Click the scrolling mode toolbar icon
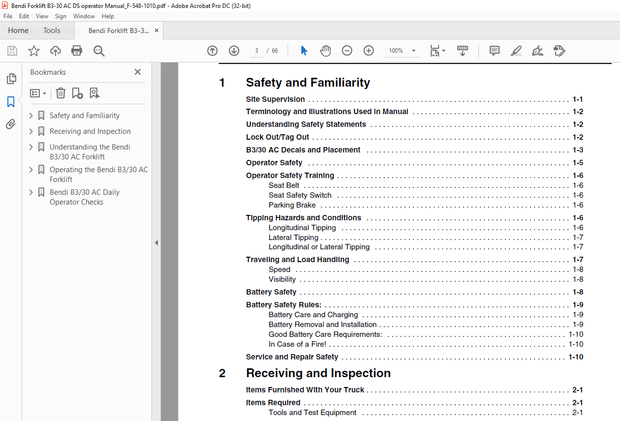This screenshot has height=421, width=620. pyautogui.click(x=462, y=51)
